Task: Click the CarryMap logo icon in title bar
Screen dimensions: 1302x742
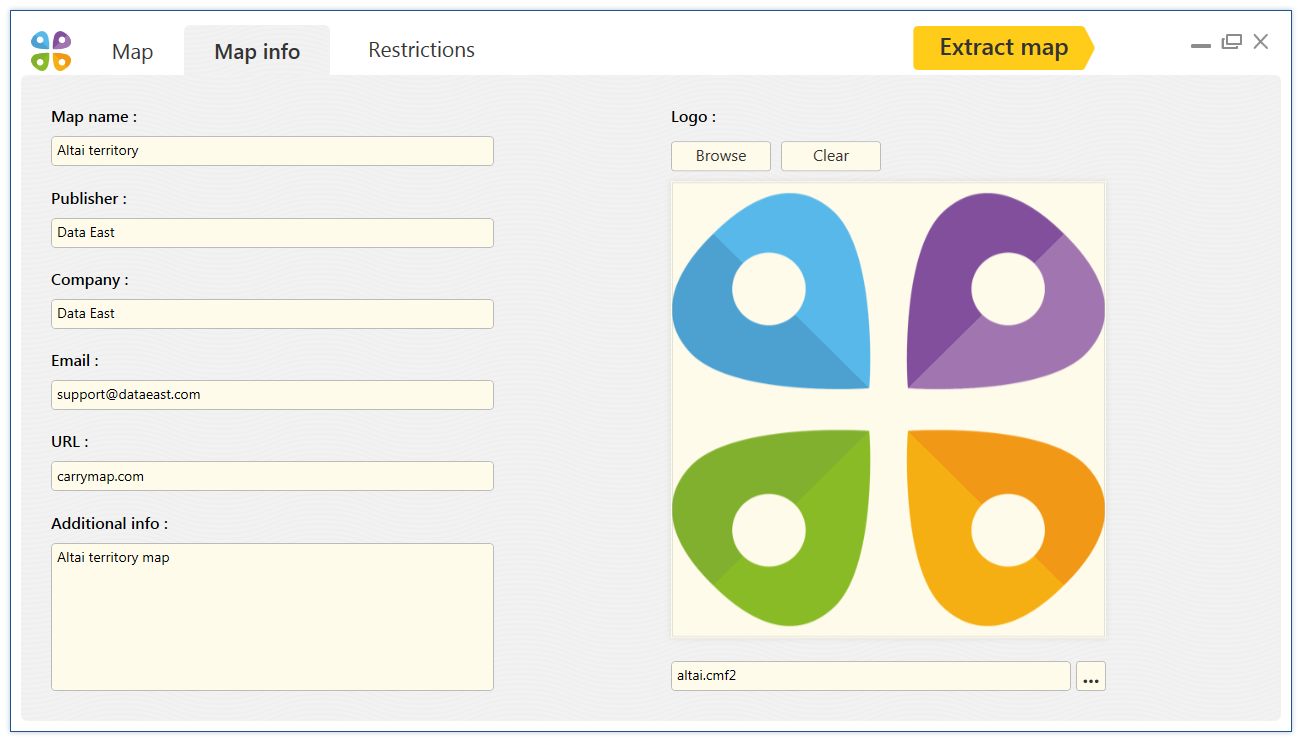Action: (x=51, y=51)
